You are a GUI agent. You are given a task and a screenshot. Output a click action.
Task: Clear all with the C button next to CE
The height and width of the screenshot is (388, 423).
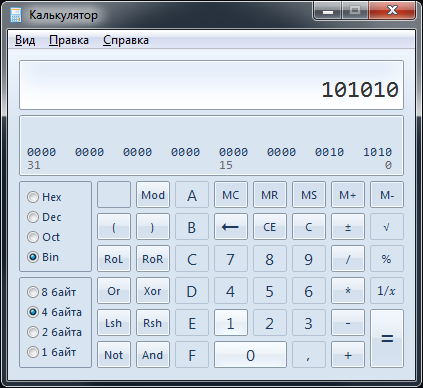309,227
